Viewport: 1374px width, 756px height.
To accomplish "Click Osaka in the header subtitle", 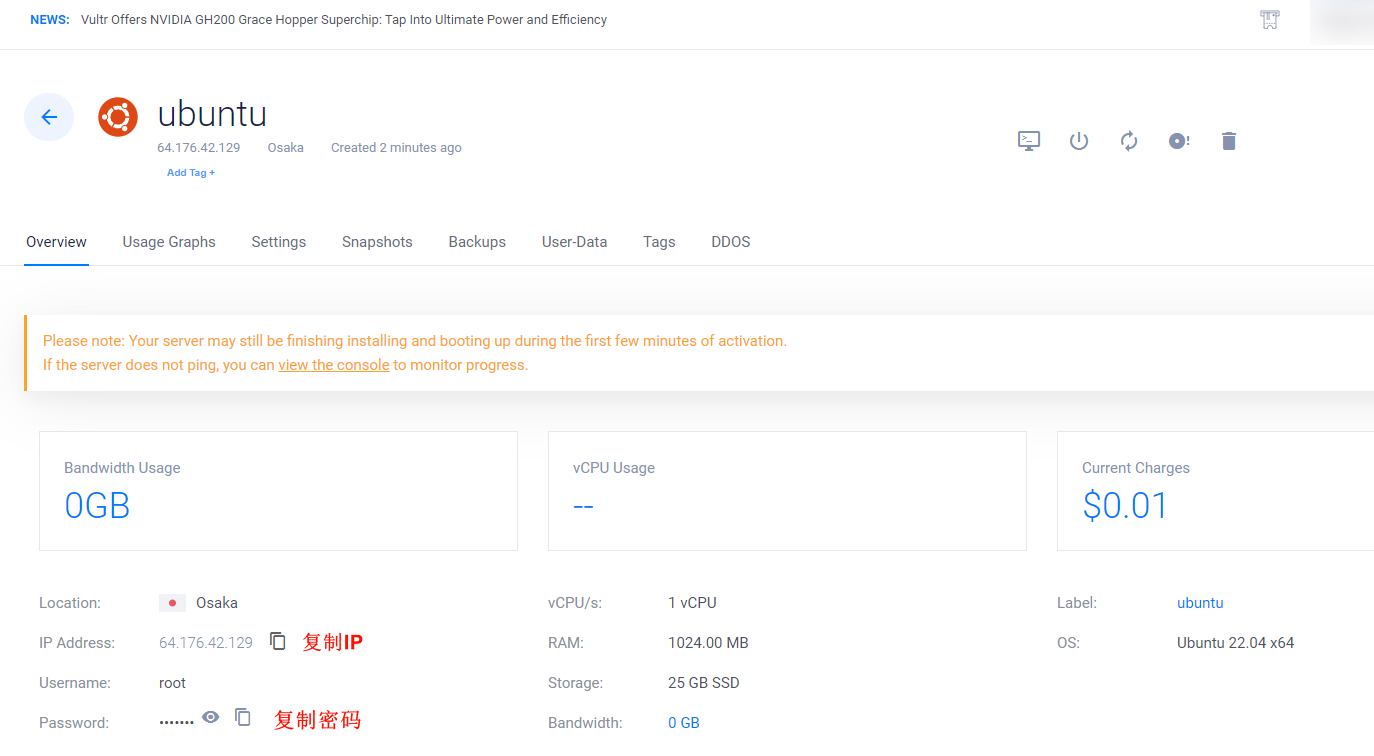I will [286, 148].
